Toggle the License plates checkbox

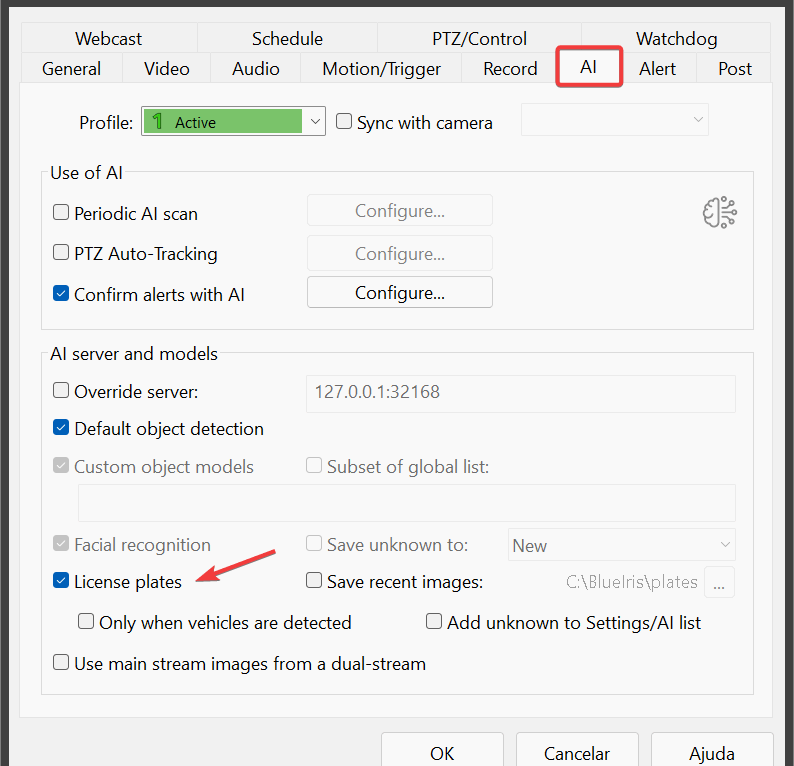[61, 581]
